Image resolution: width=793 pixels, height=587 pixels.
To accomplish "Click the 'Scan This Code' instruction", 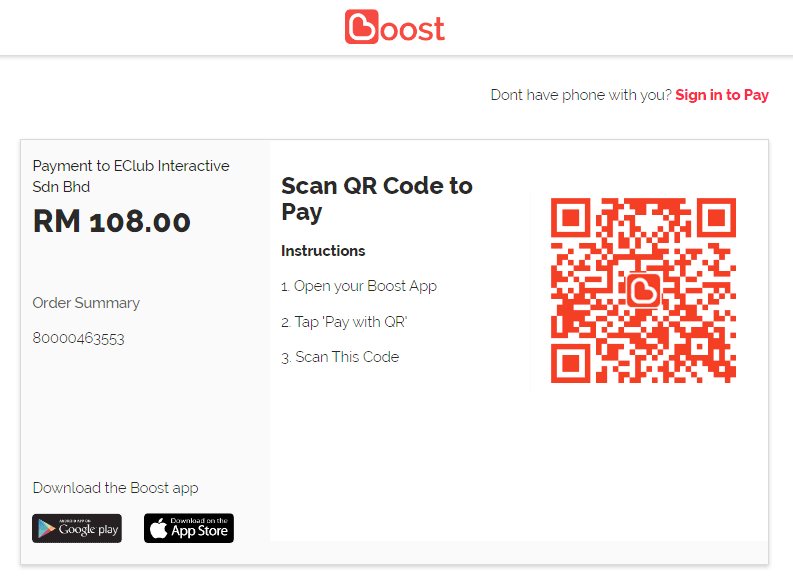I will 341,357.
